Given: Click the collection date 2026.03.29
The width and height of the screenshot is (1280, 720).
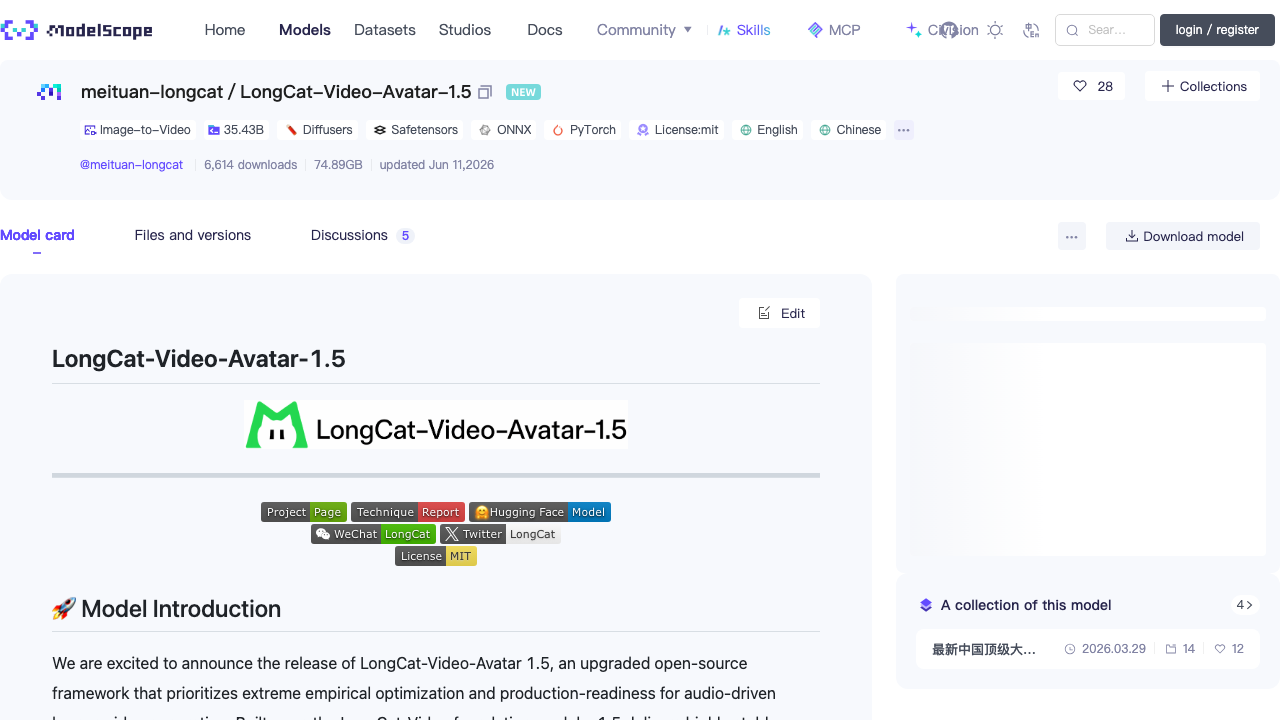Looking at the screenshot, I should click(x=1105, y=649).
